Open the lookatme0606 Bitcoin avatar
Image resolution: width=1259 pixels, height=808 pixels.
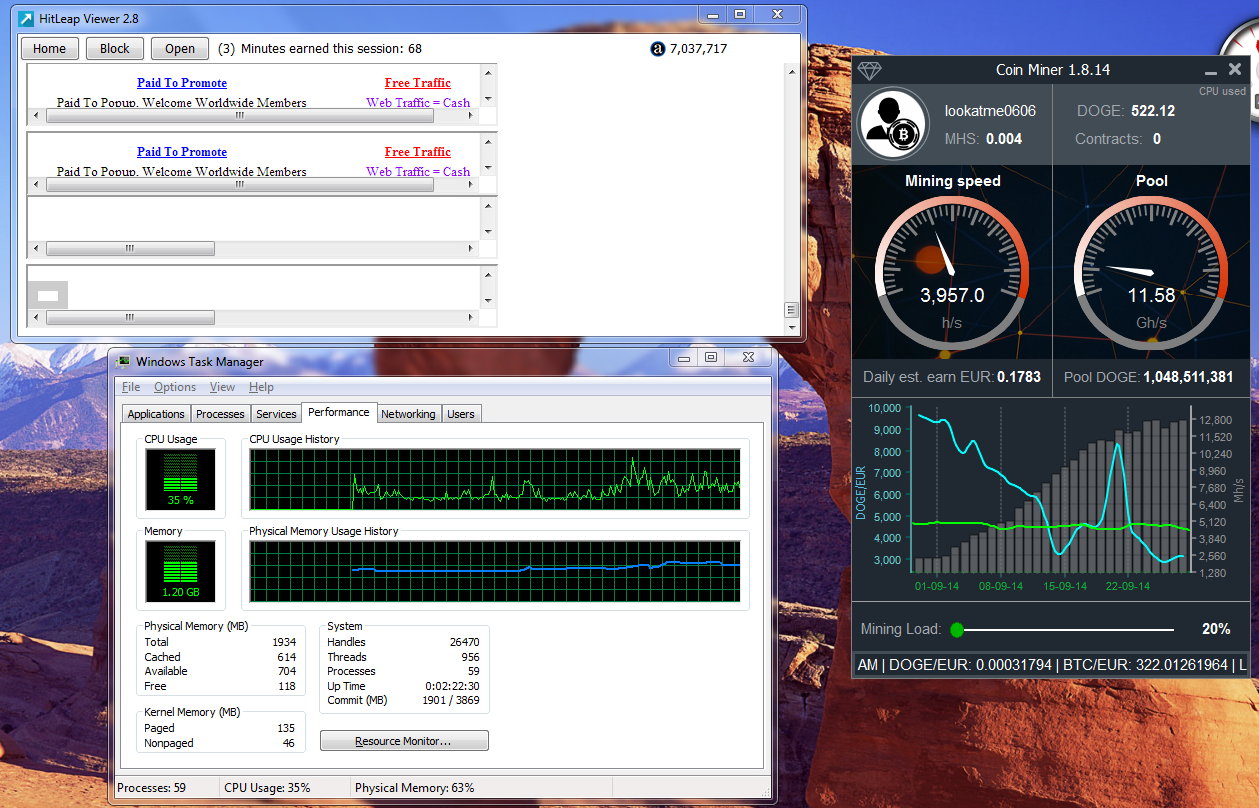click(x=893, y=123)
